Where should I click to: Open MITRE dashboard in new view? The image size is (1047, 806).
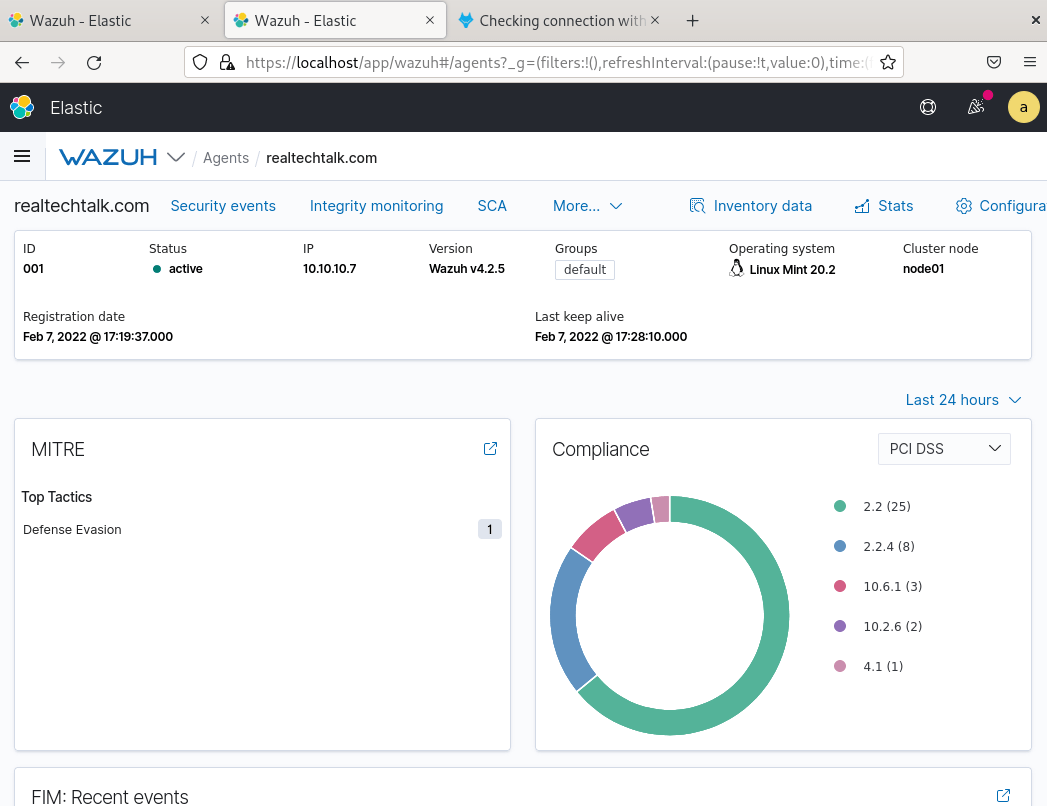click(x=490, y=449)
